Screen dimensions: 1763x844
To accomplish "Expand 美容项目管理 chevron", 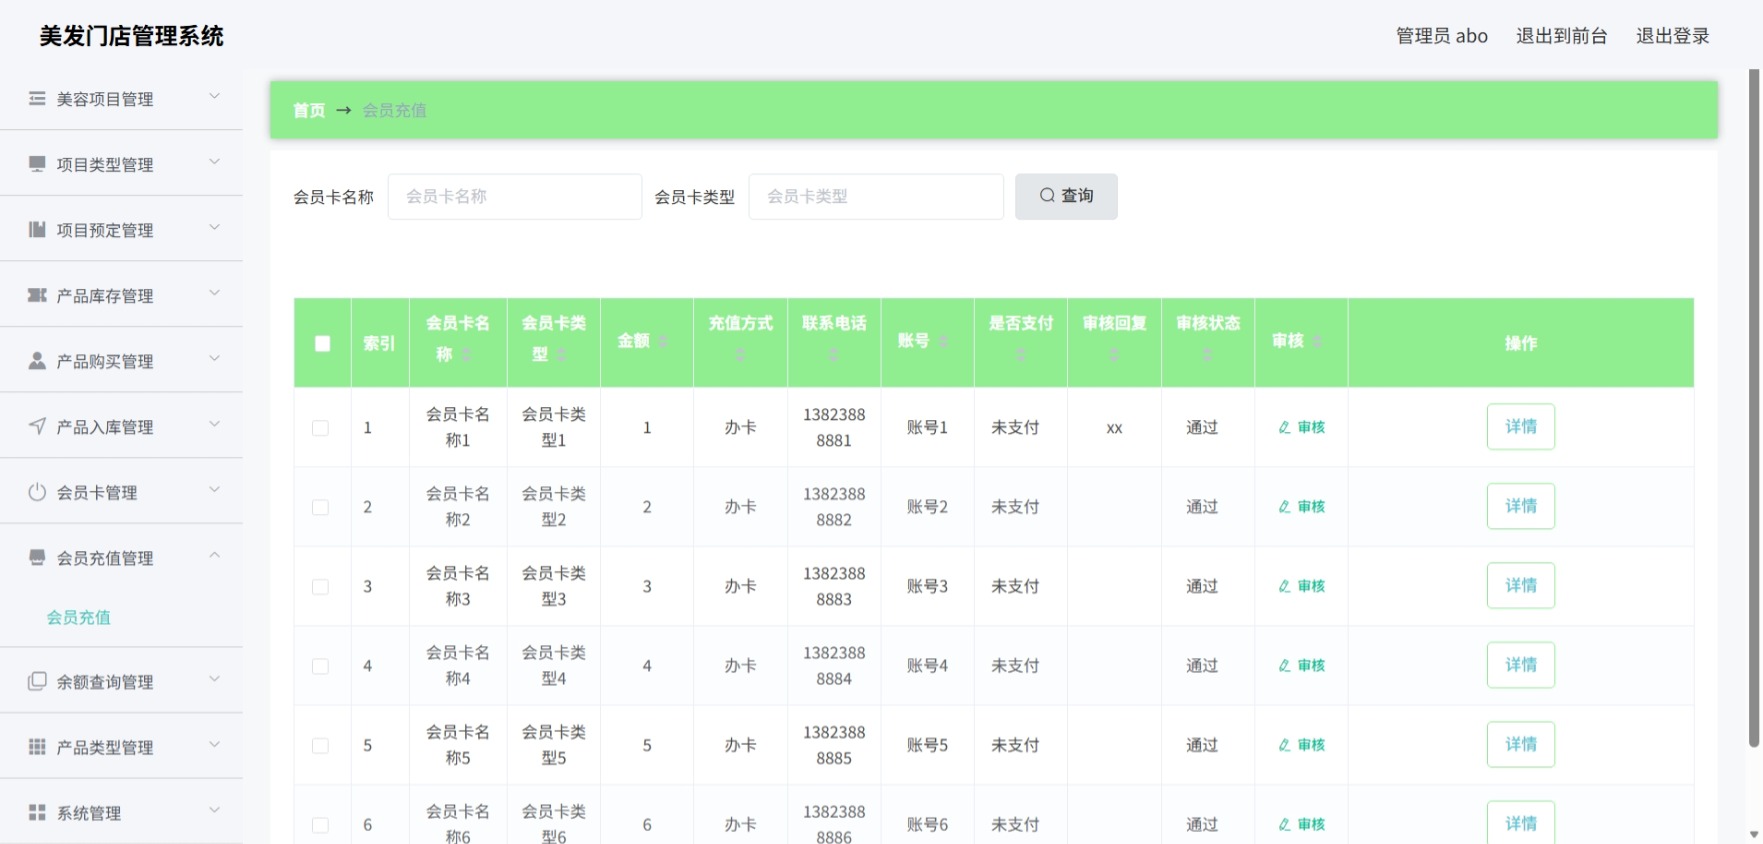I will click(214, 96).
